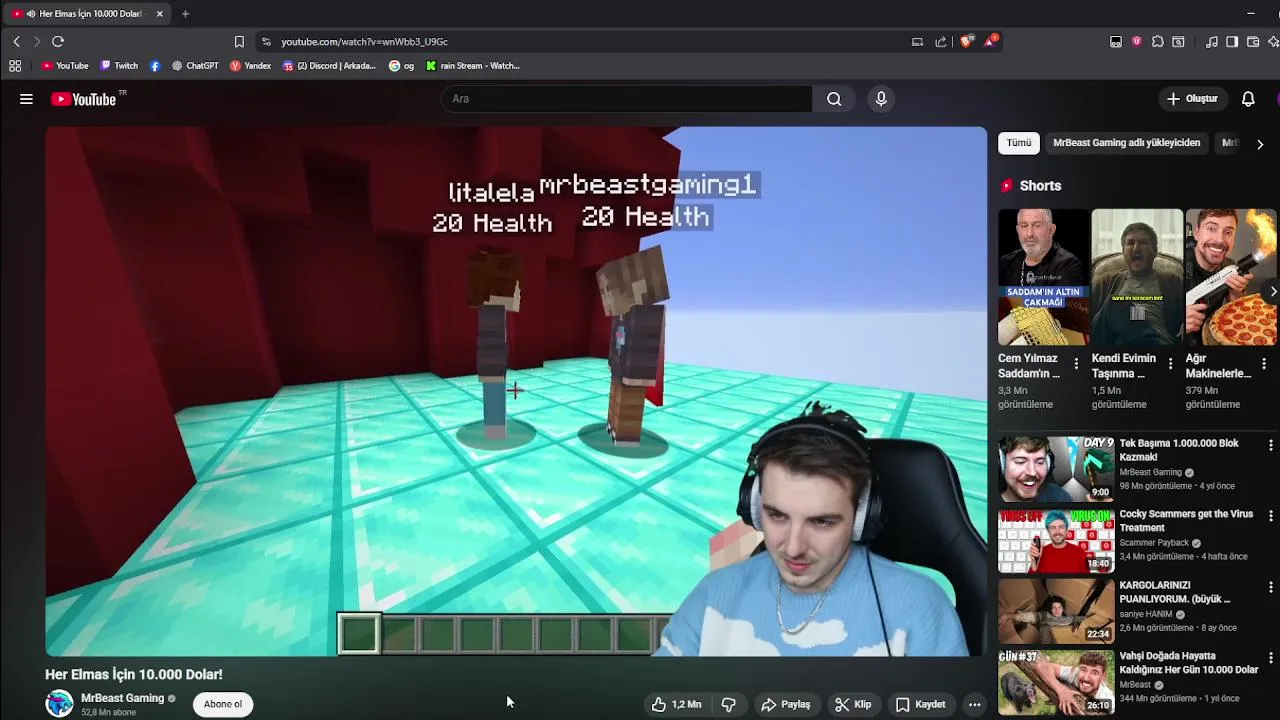Viewport: 1280px width, 720px height.
Task: Open the Yandex bookmark
Action: pos(251,66)
